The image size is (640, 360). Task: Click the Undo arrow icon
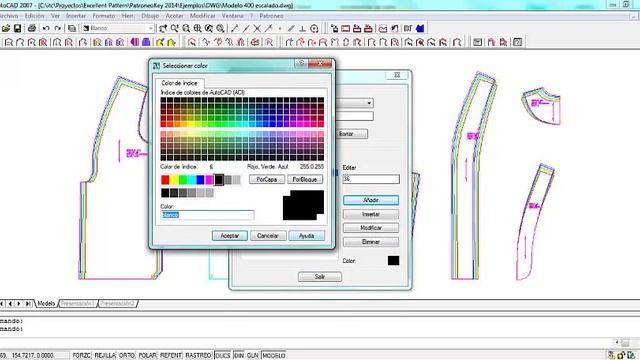pos(46,28)
